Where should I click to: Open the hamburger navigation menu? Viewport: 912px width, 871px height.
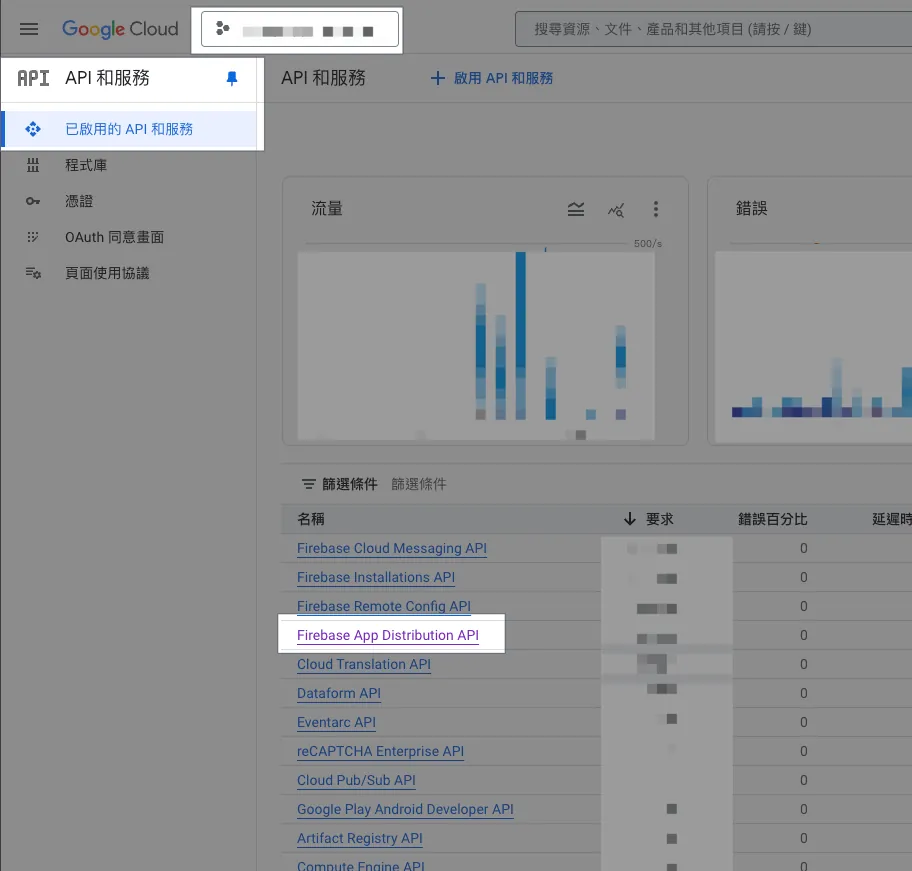click(x=29, y=29)
